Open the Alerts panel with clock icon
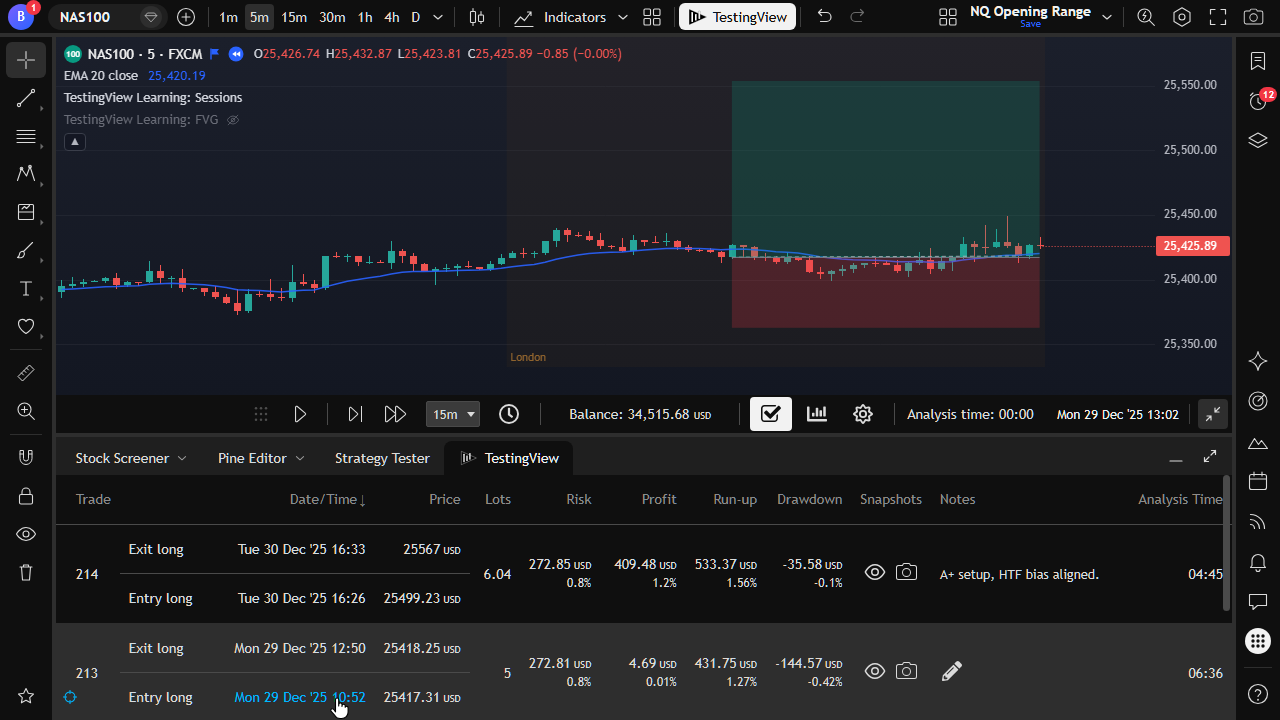1280x720 pixels. 1258,100
